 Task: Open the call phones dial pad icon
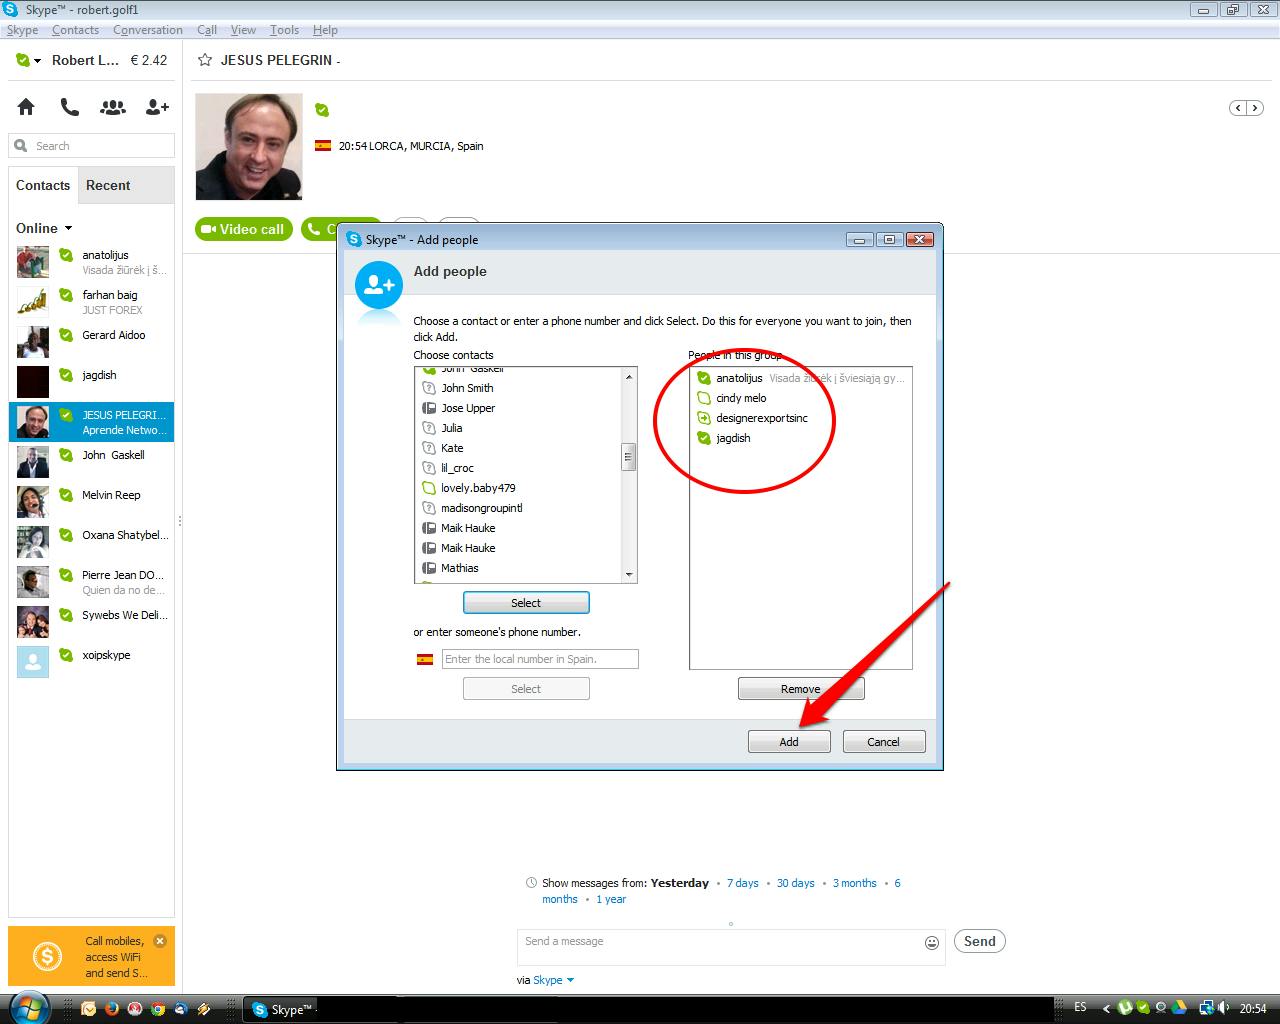tap(69, 107)
